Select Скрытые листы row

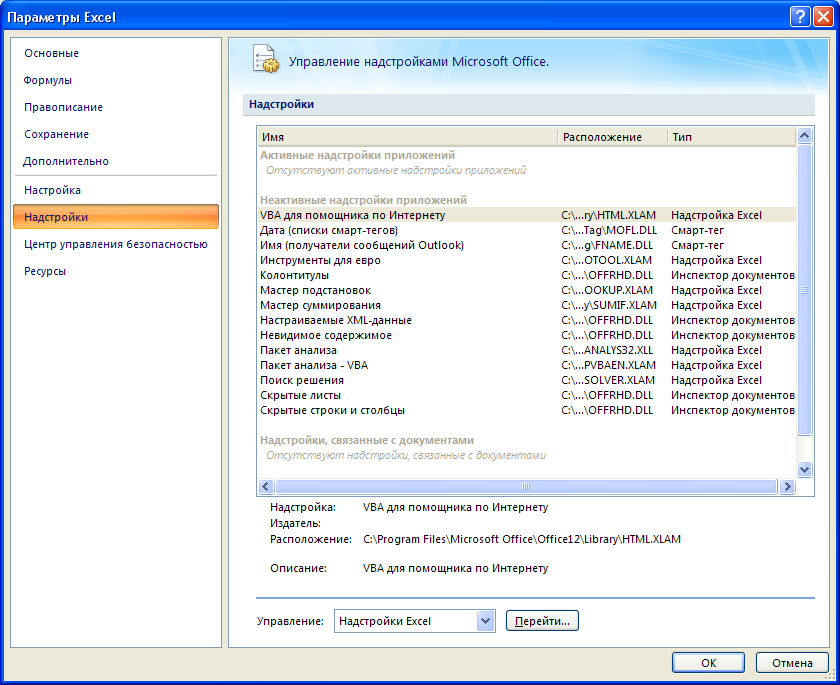point(527,395)
